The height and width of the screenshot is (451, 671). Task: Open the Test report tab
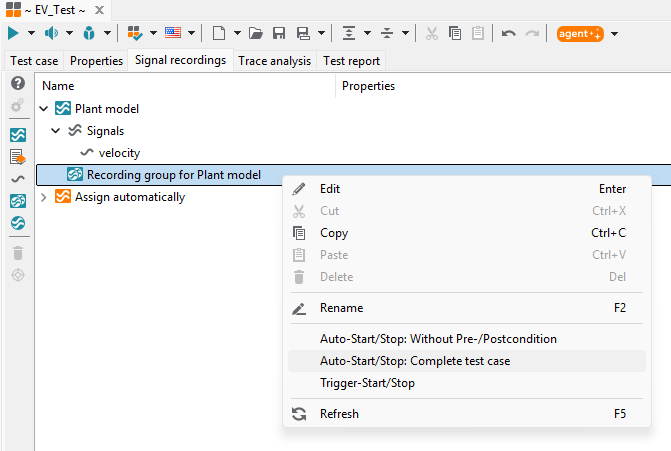tap(351, 61)
